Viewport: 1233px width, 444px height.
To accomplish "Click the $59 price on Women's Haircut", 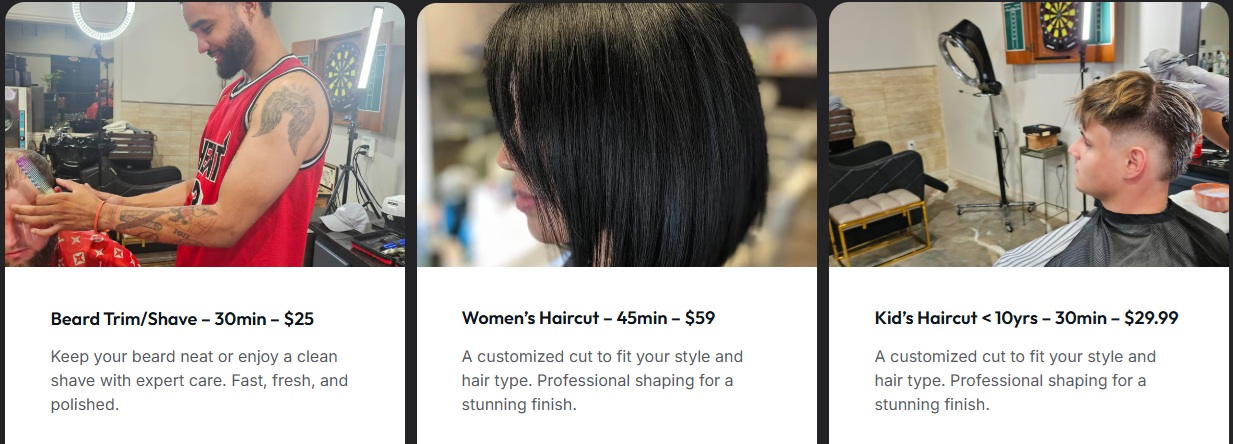I will pyautogui.click(x=700, y=319).
